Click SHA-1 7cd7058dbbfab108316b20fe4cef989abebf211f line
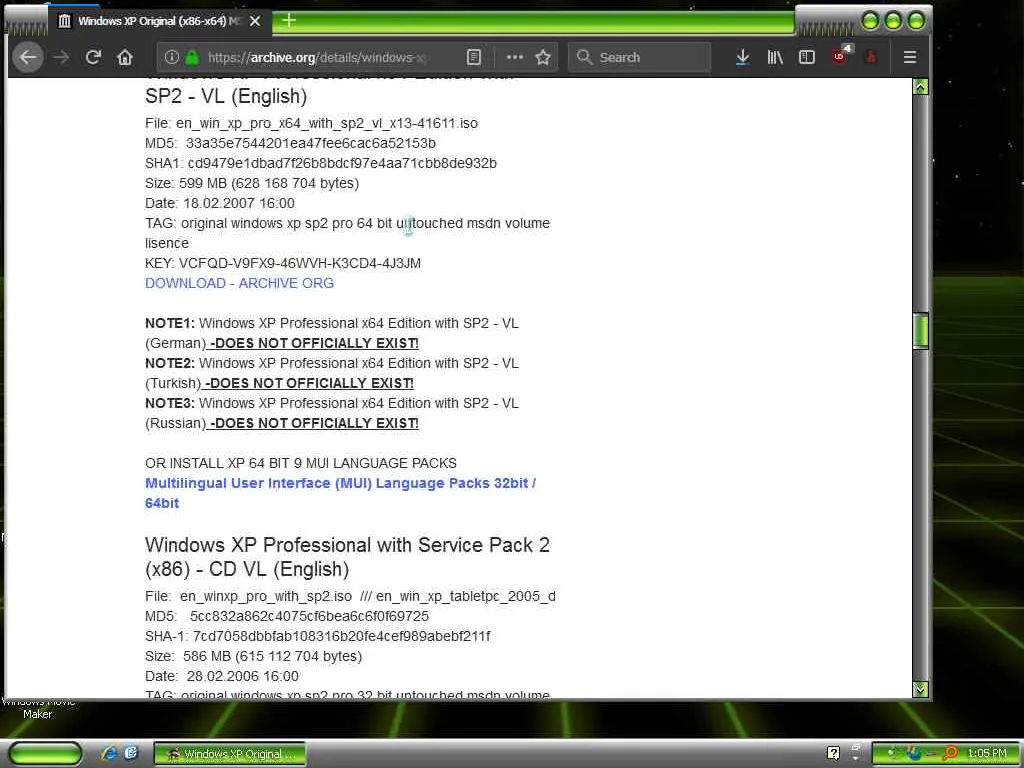Screen dimensions: 1024x768 click(317, 636)
